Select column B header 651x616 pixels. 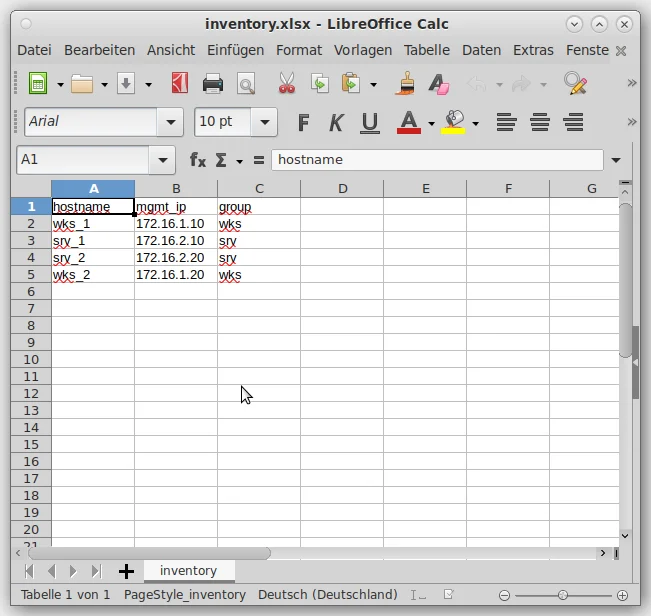coord(176,189)
